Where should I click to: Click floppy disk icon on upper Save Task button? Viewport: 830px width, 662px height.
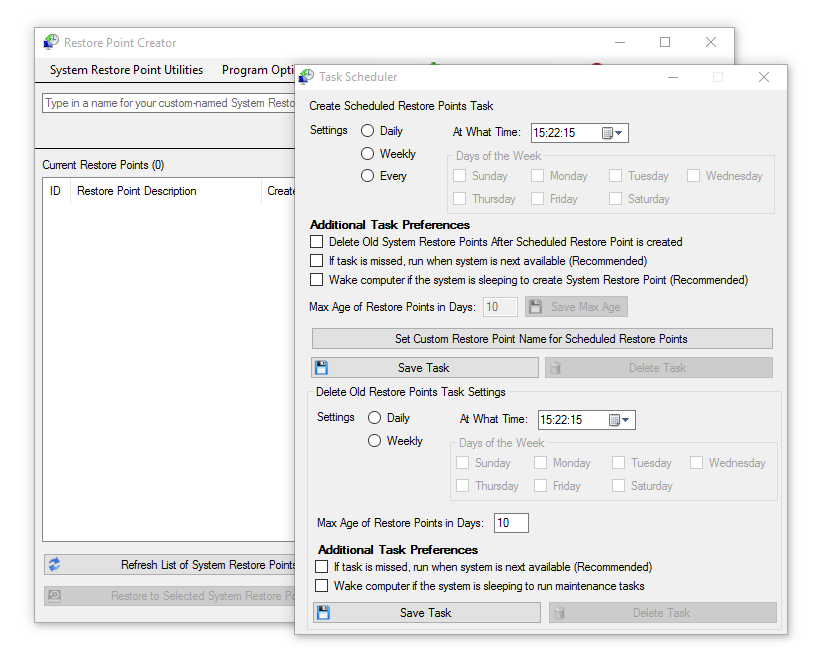point(321,367)
